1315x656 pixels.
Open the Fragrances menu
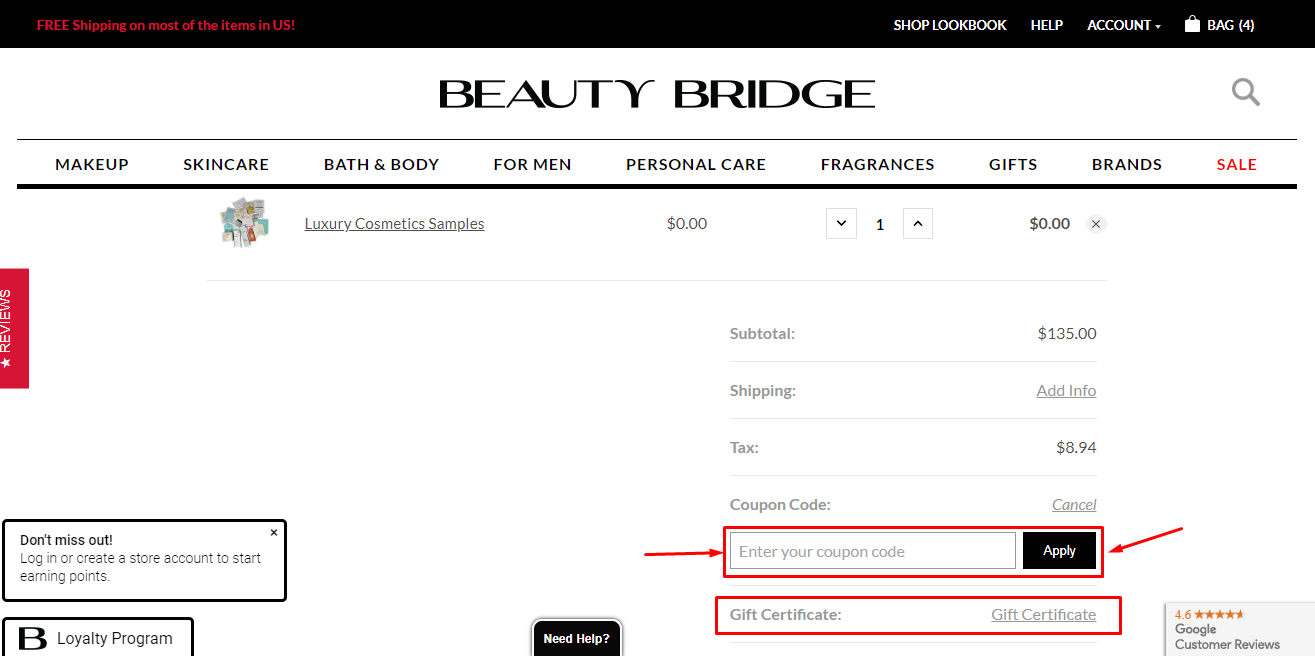point(877,164)
